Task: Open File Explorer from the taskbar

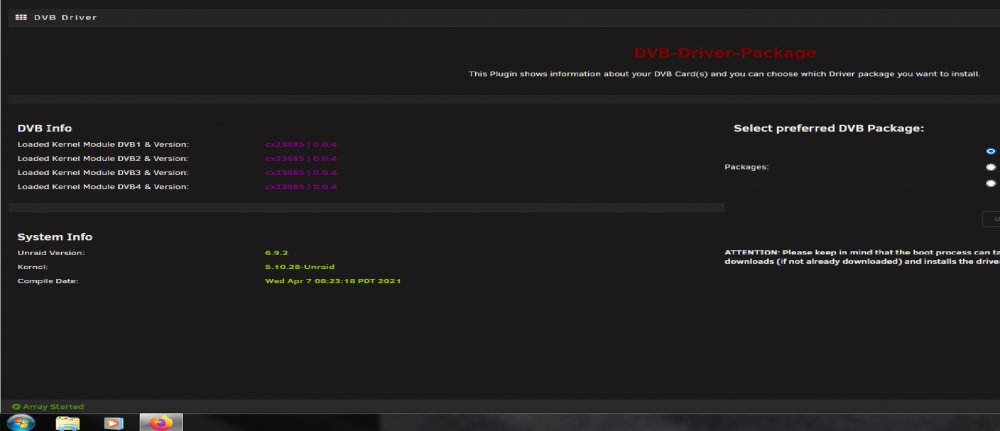Action: click(x=68, y=423)
